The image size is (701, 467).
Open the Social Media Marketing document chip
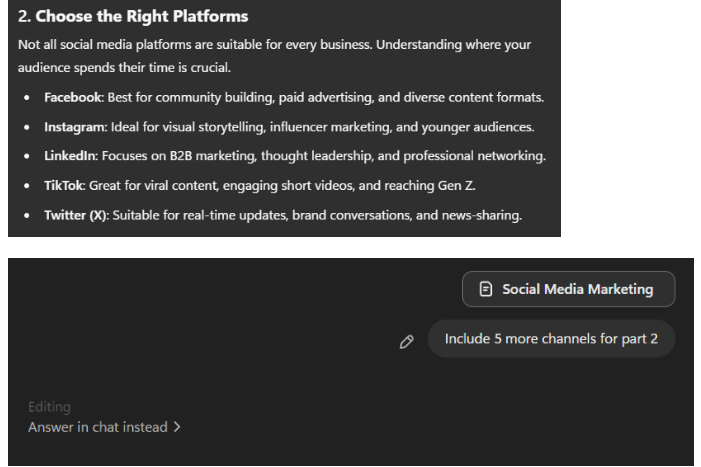pyautogui.click(x=568, y=289)
